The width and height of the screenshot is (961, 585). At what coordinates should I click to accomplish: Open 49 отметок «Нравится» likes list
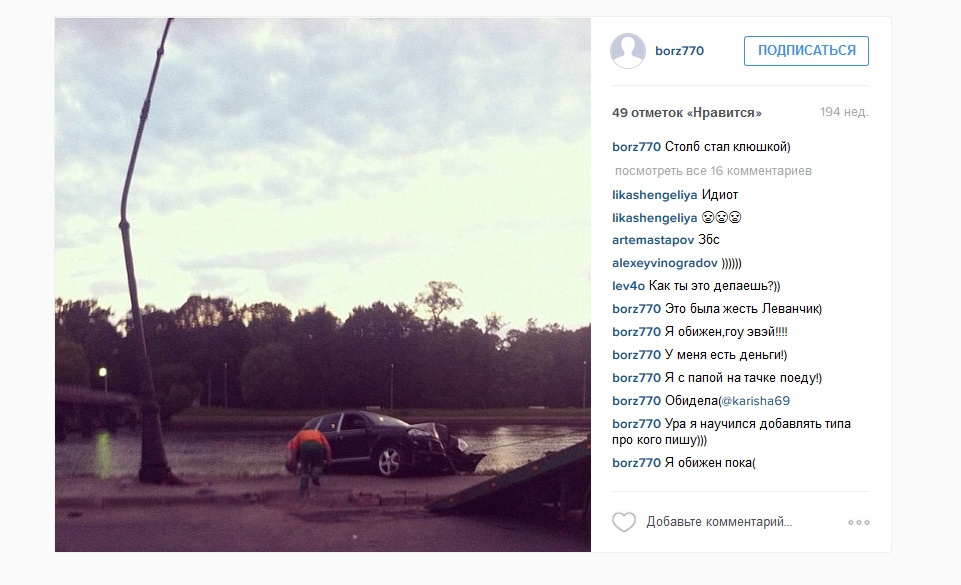pyautogui.click(x=686, y=113)
